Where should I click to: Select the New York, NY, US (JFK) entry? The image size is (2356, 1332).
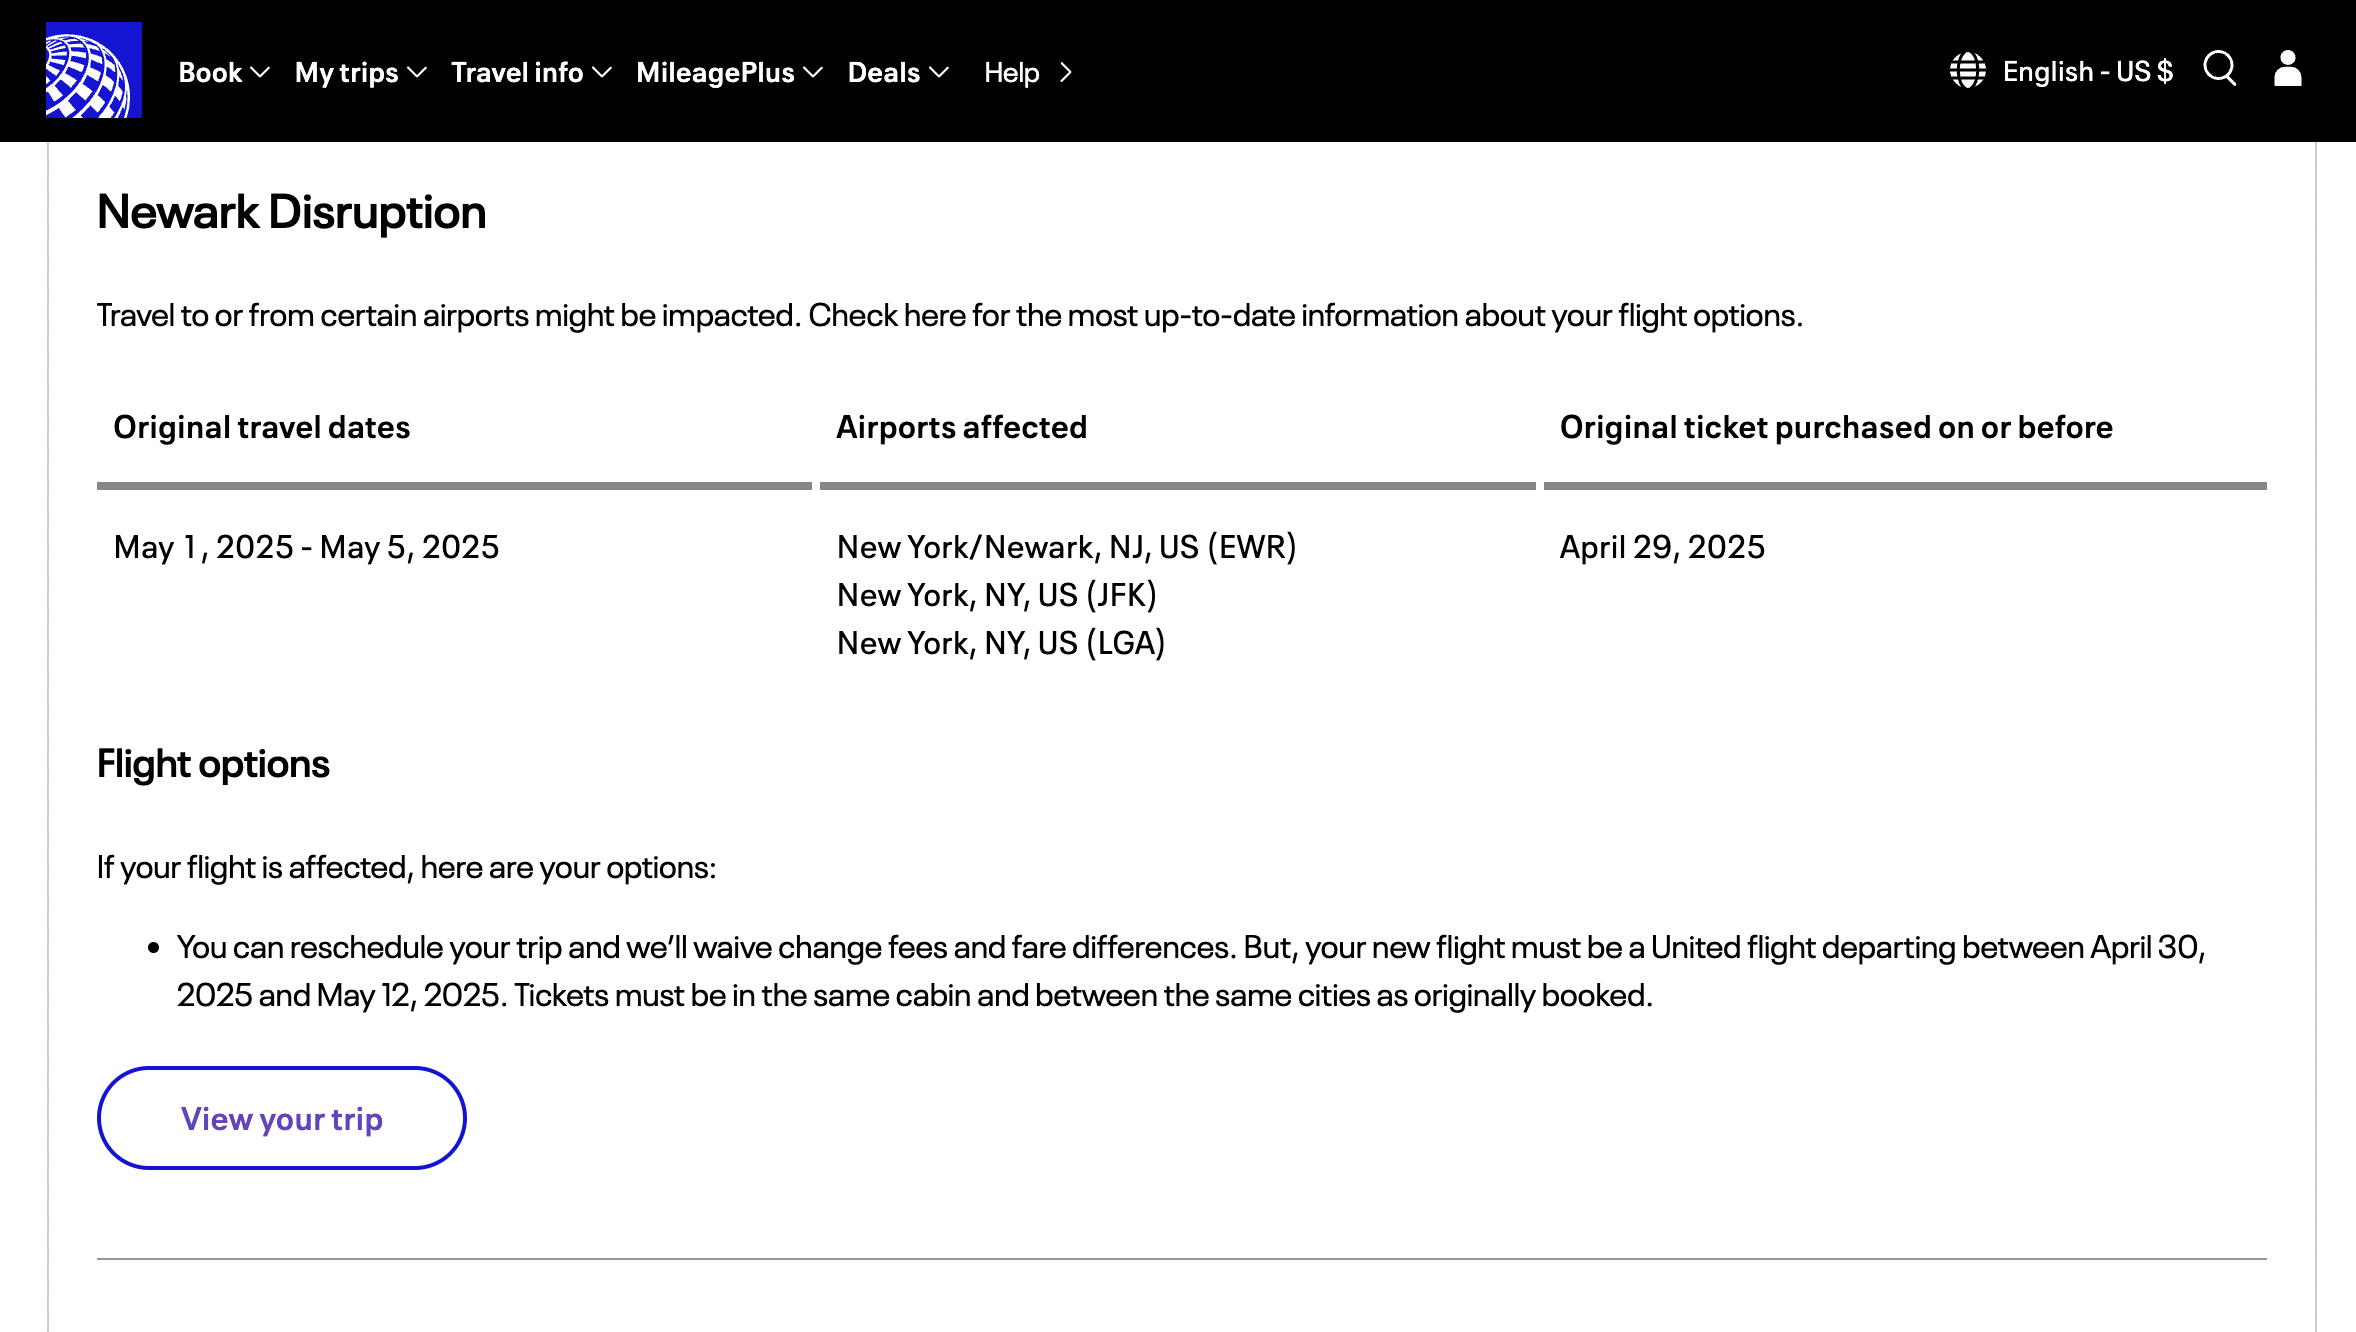997,595
